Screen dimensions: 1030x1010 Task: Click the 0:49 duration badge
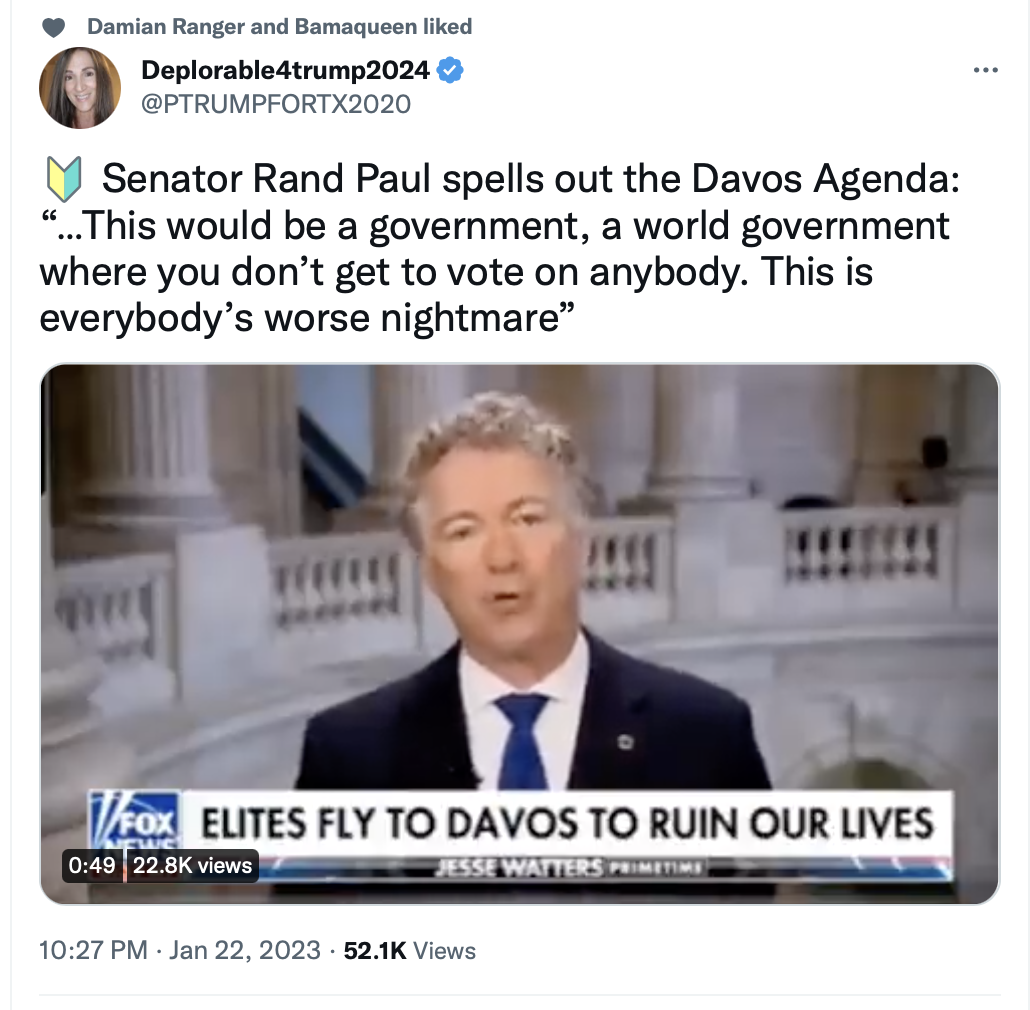(92, 865)
